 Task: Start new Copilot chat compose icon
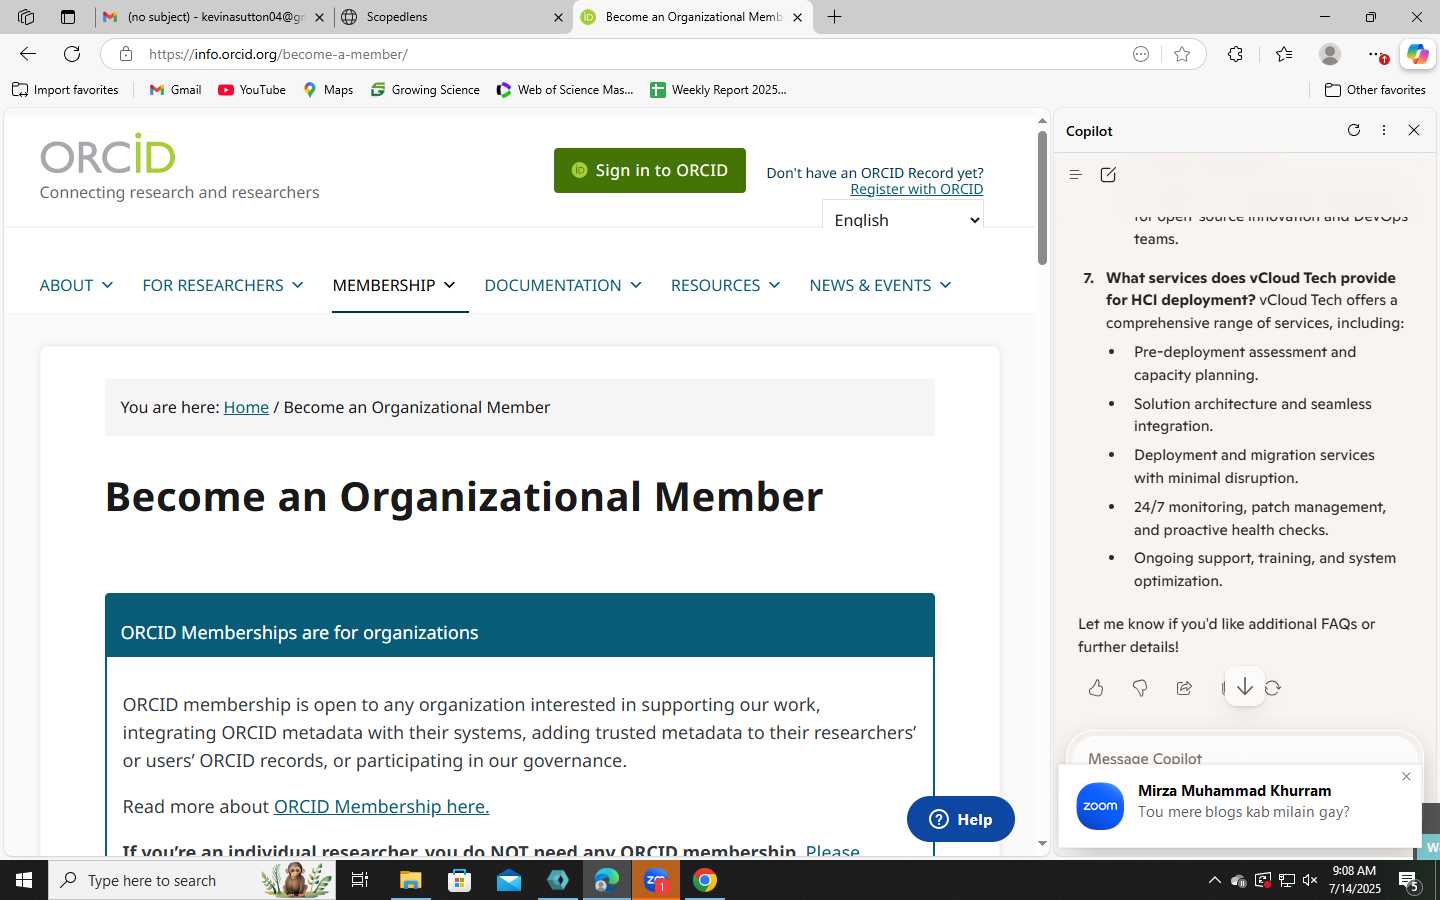[1108, 175]
